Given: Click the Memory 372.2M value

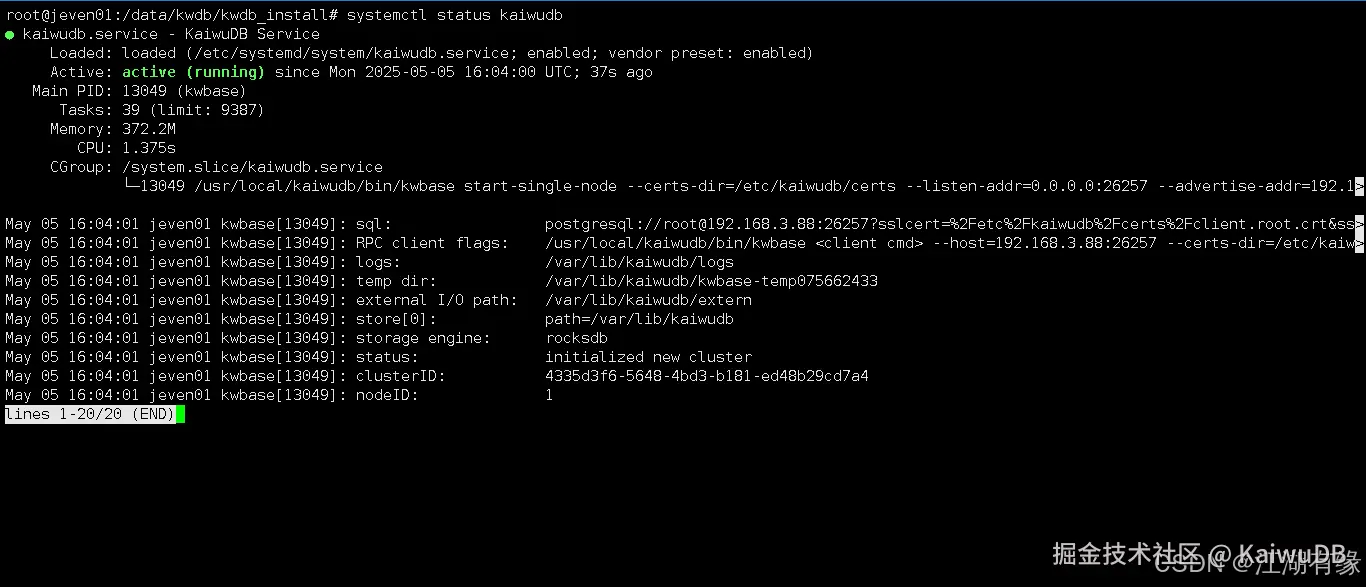Looking at the screenshot, I should click(149, 129).
